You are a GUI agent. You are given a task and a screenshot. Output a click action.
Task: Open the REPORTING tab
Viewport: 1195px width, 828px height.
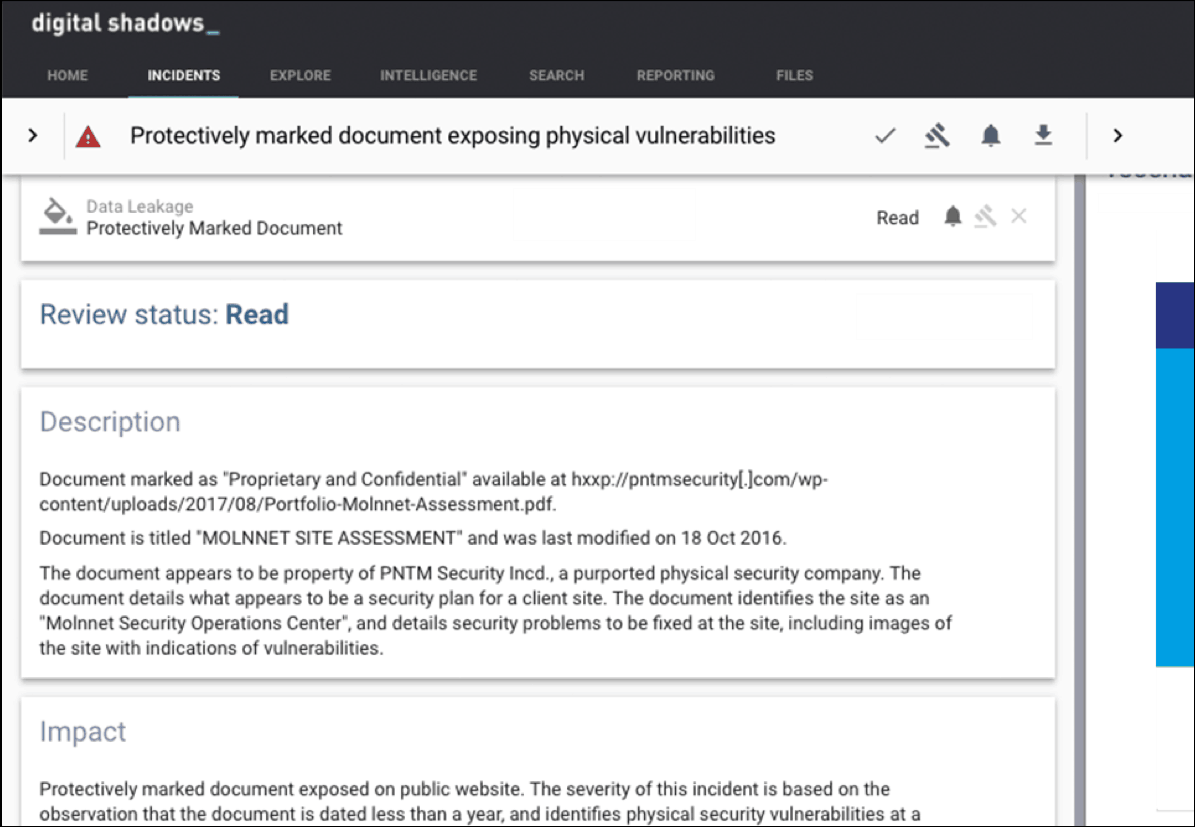click(x=676, y=75)
